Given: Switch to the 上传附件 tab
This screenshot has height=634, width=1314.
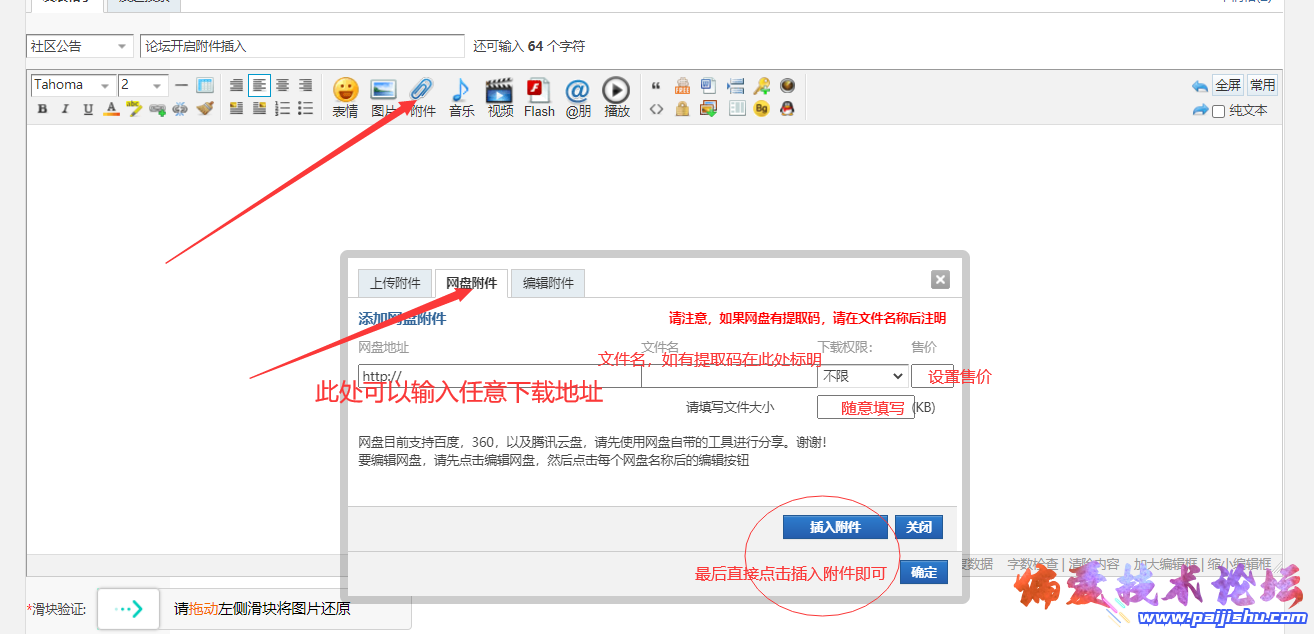Looking at the screenshot, I should (x=395, y=283).
